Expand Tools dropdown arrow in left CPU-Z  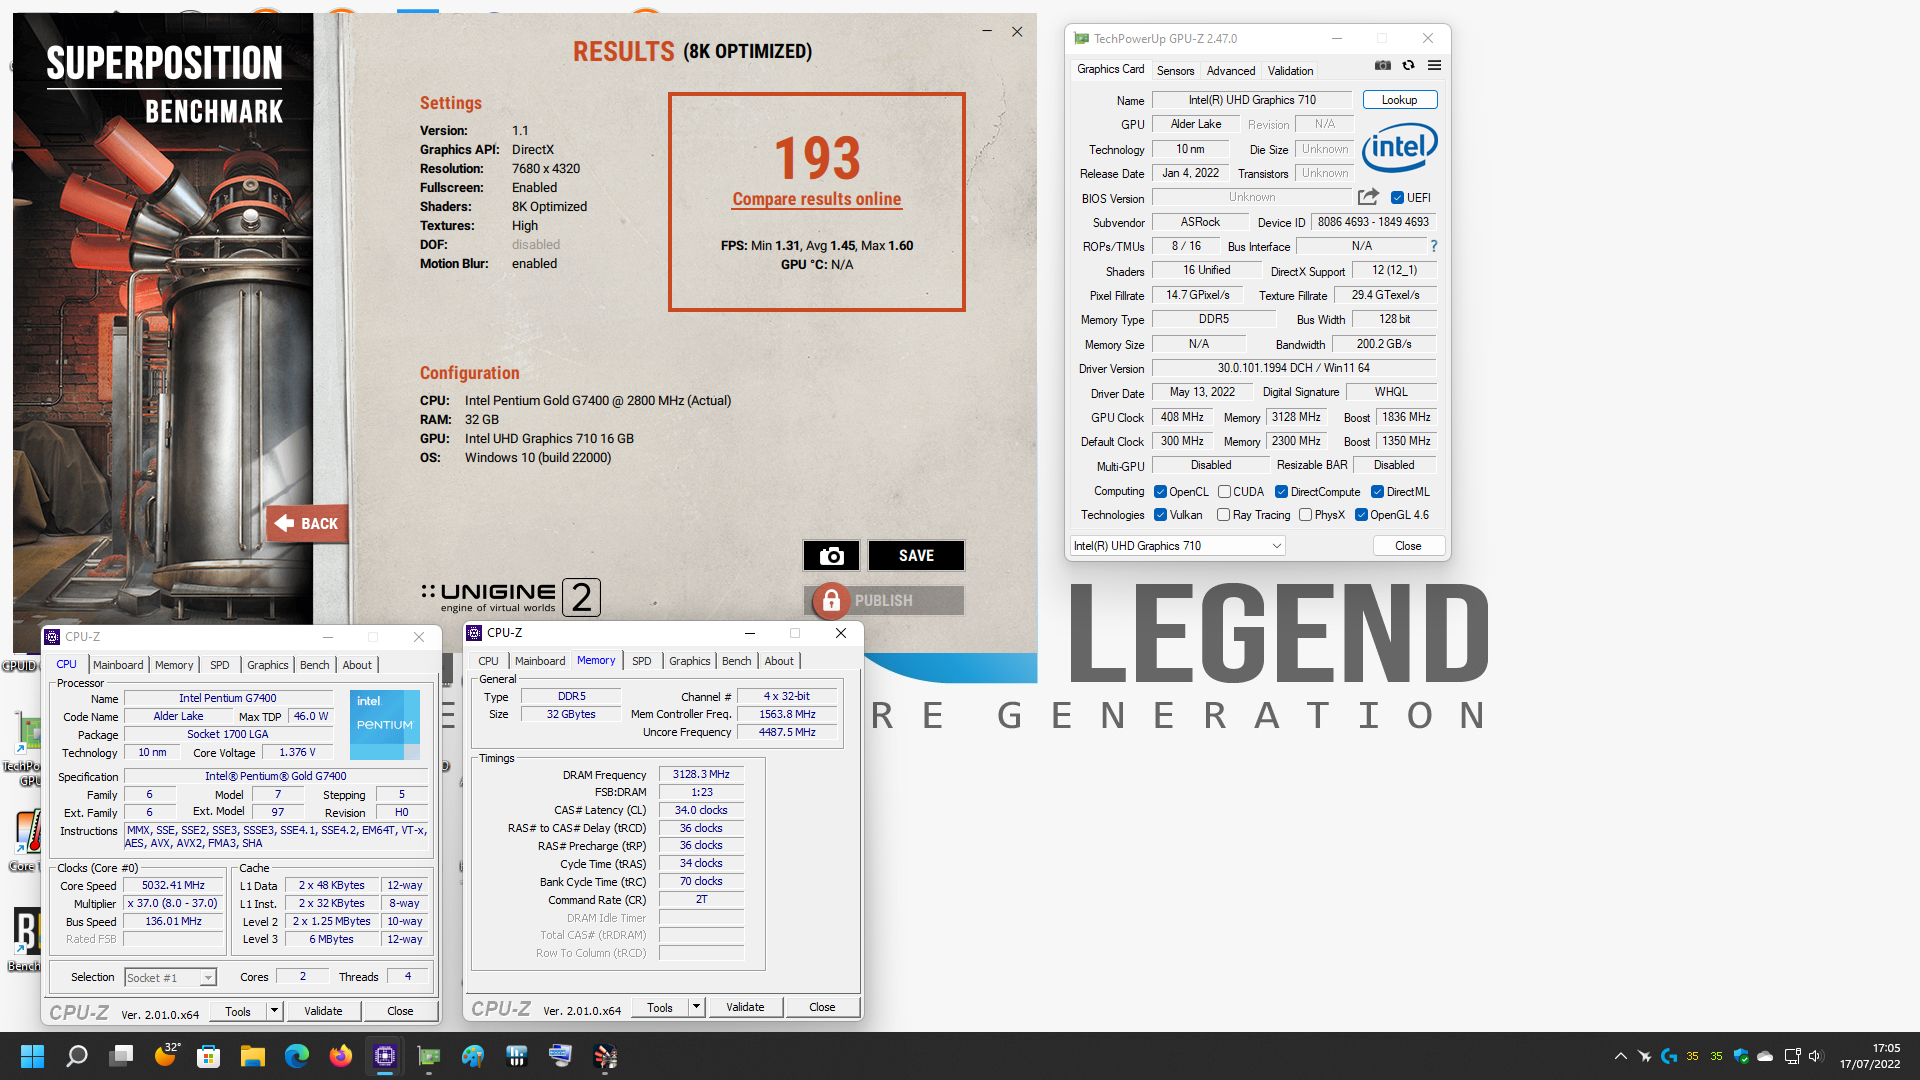click(274, 1011)
